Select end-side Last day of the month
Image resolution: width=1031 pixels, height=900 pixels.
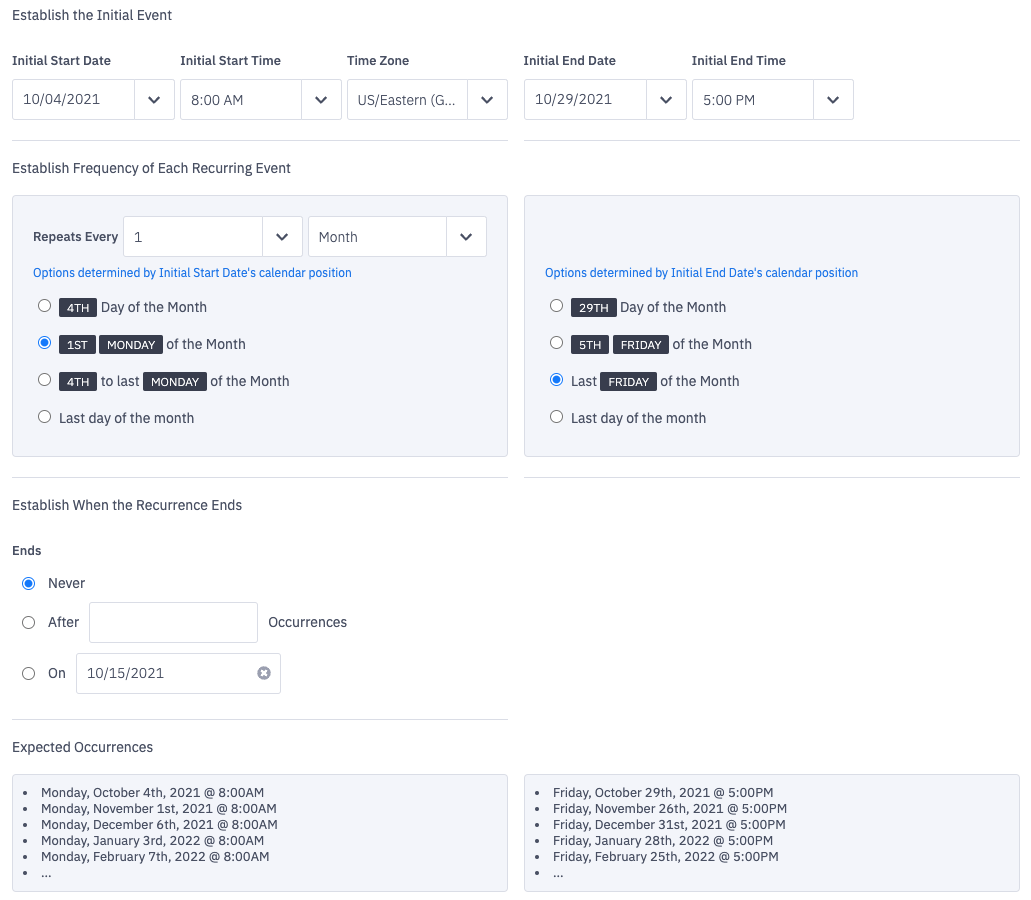pyautogui.click(x=556, y=417)
